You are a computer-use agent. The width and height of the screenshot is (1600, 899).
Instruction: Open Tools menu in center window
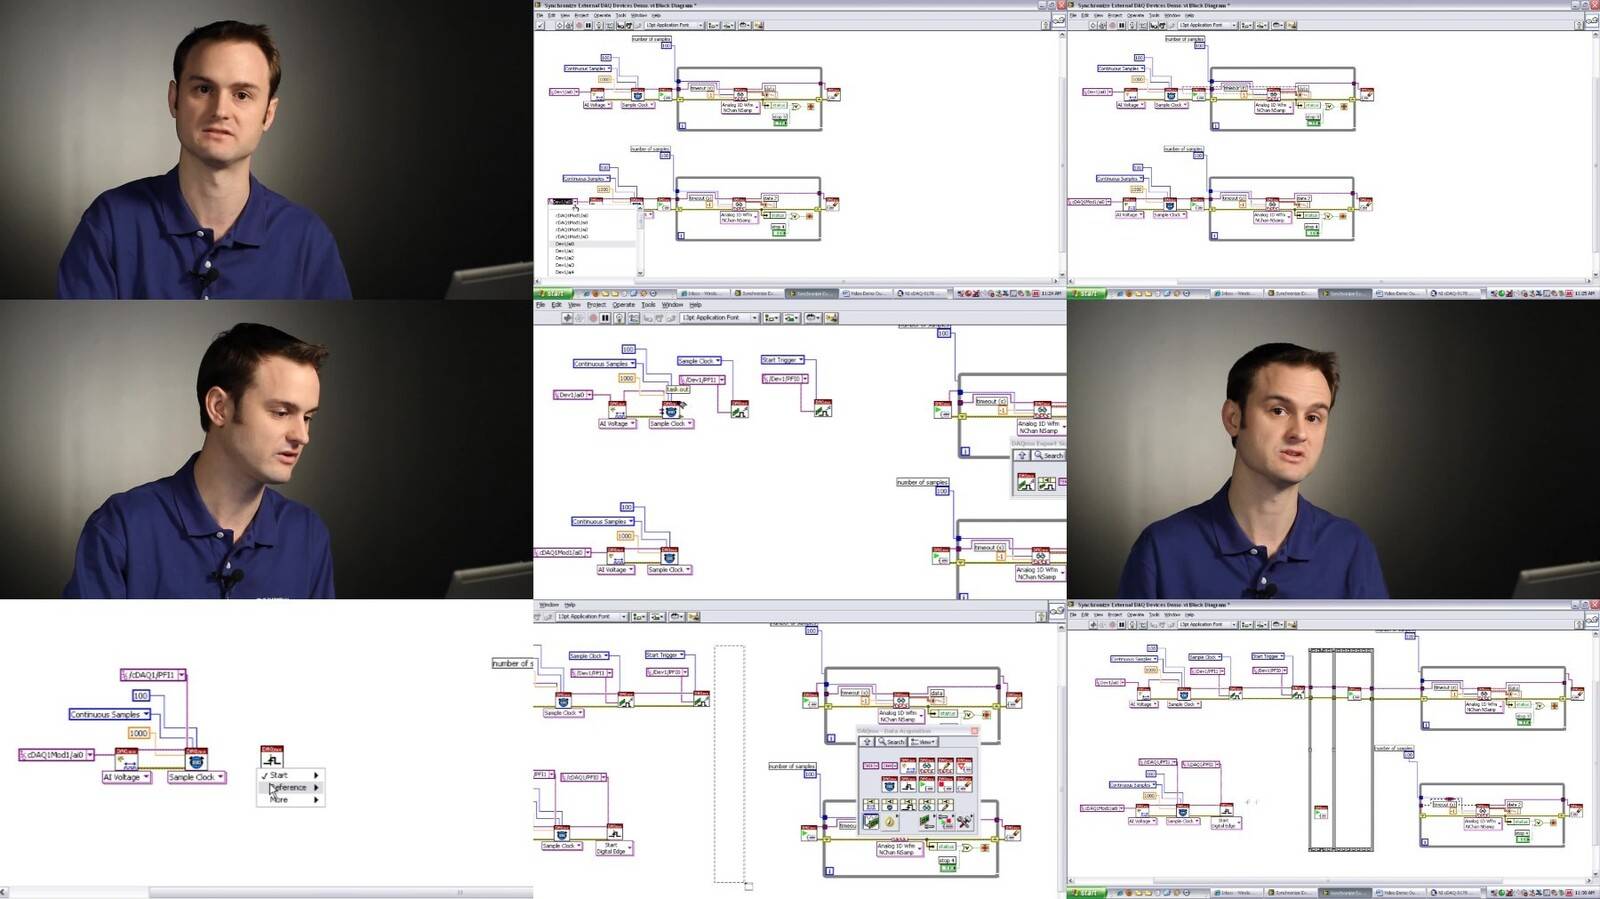point(649,305)
